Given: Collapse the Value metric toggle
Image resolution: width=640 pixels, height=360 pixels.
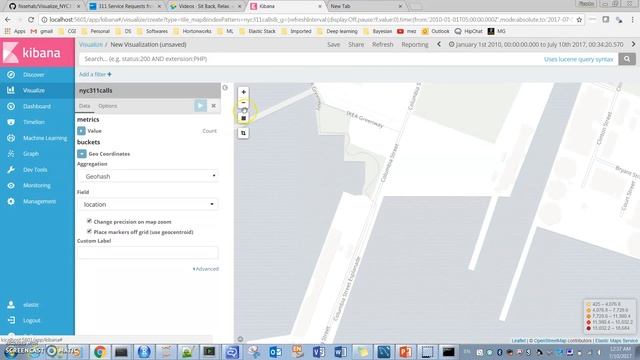Looking at the screenshot, I should (81, 131).
